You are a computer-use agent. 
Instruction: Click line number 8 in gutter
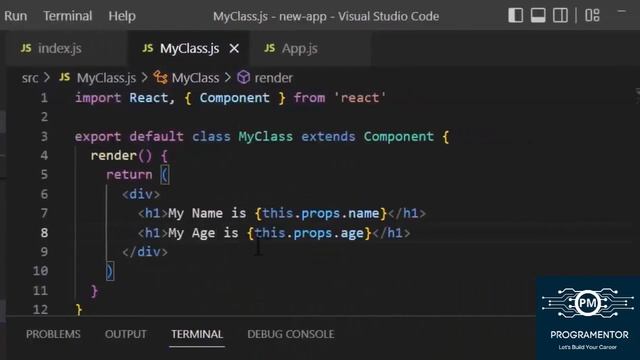click(44, 233)
